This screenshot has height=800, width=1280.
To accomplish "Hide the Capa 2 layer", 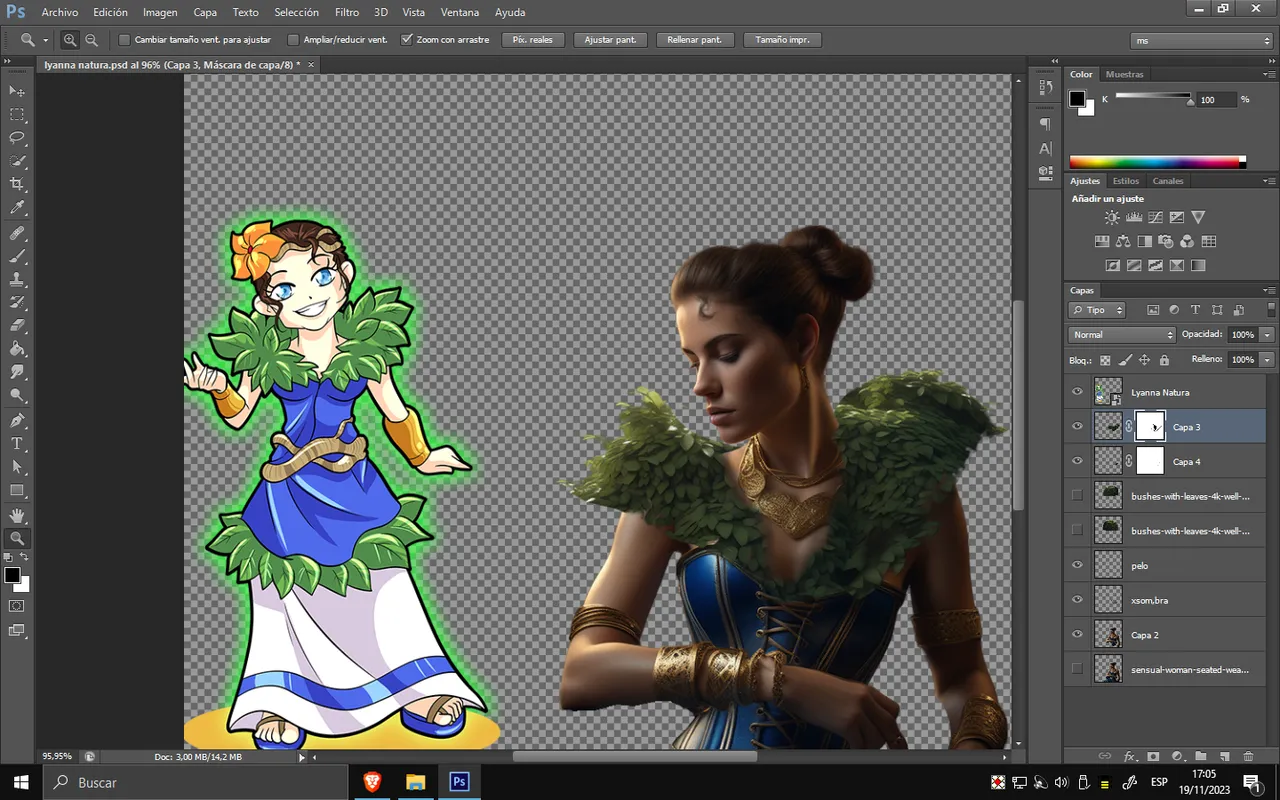I will coord(1077,634).
